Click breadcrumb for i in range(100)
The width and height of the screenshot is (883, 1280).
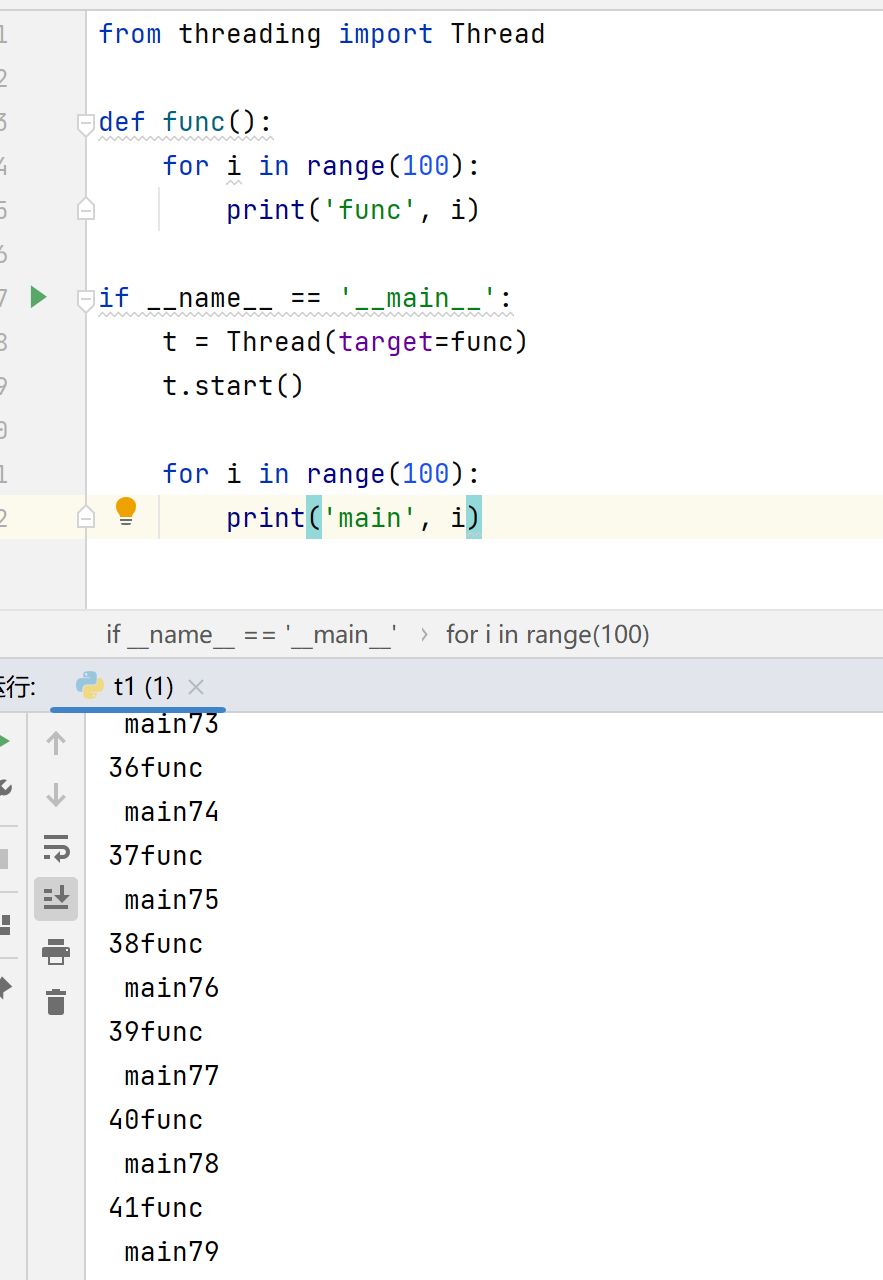tap(547, 635)
